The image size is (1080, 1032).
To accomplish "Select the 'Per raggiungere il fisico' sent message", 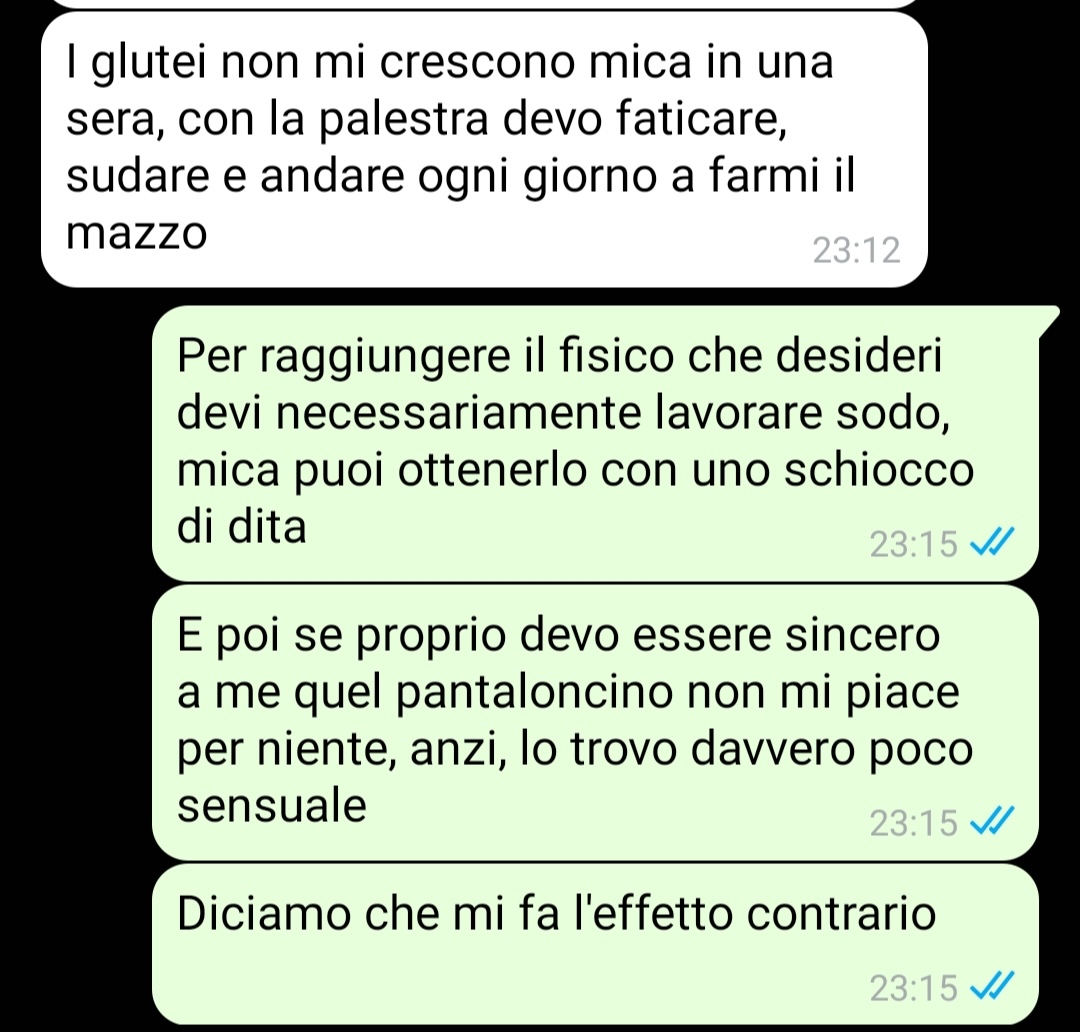I will tap(595, 443).
